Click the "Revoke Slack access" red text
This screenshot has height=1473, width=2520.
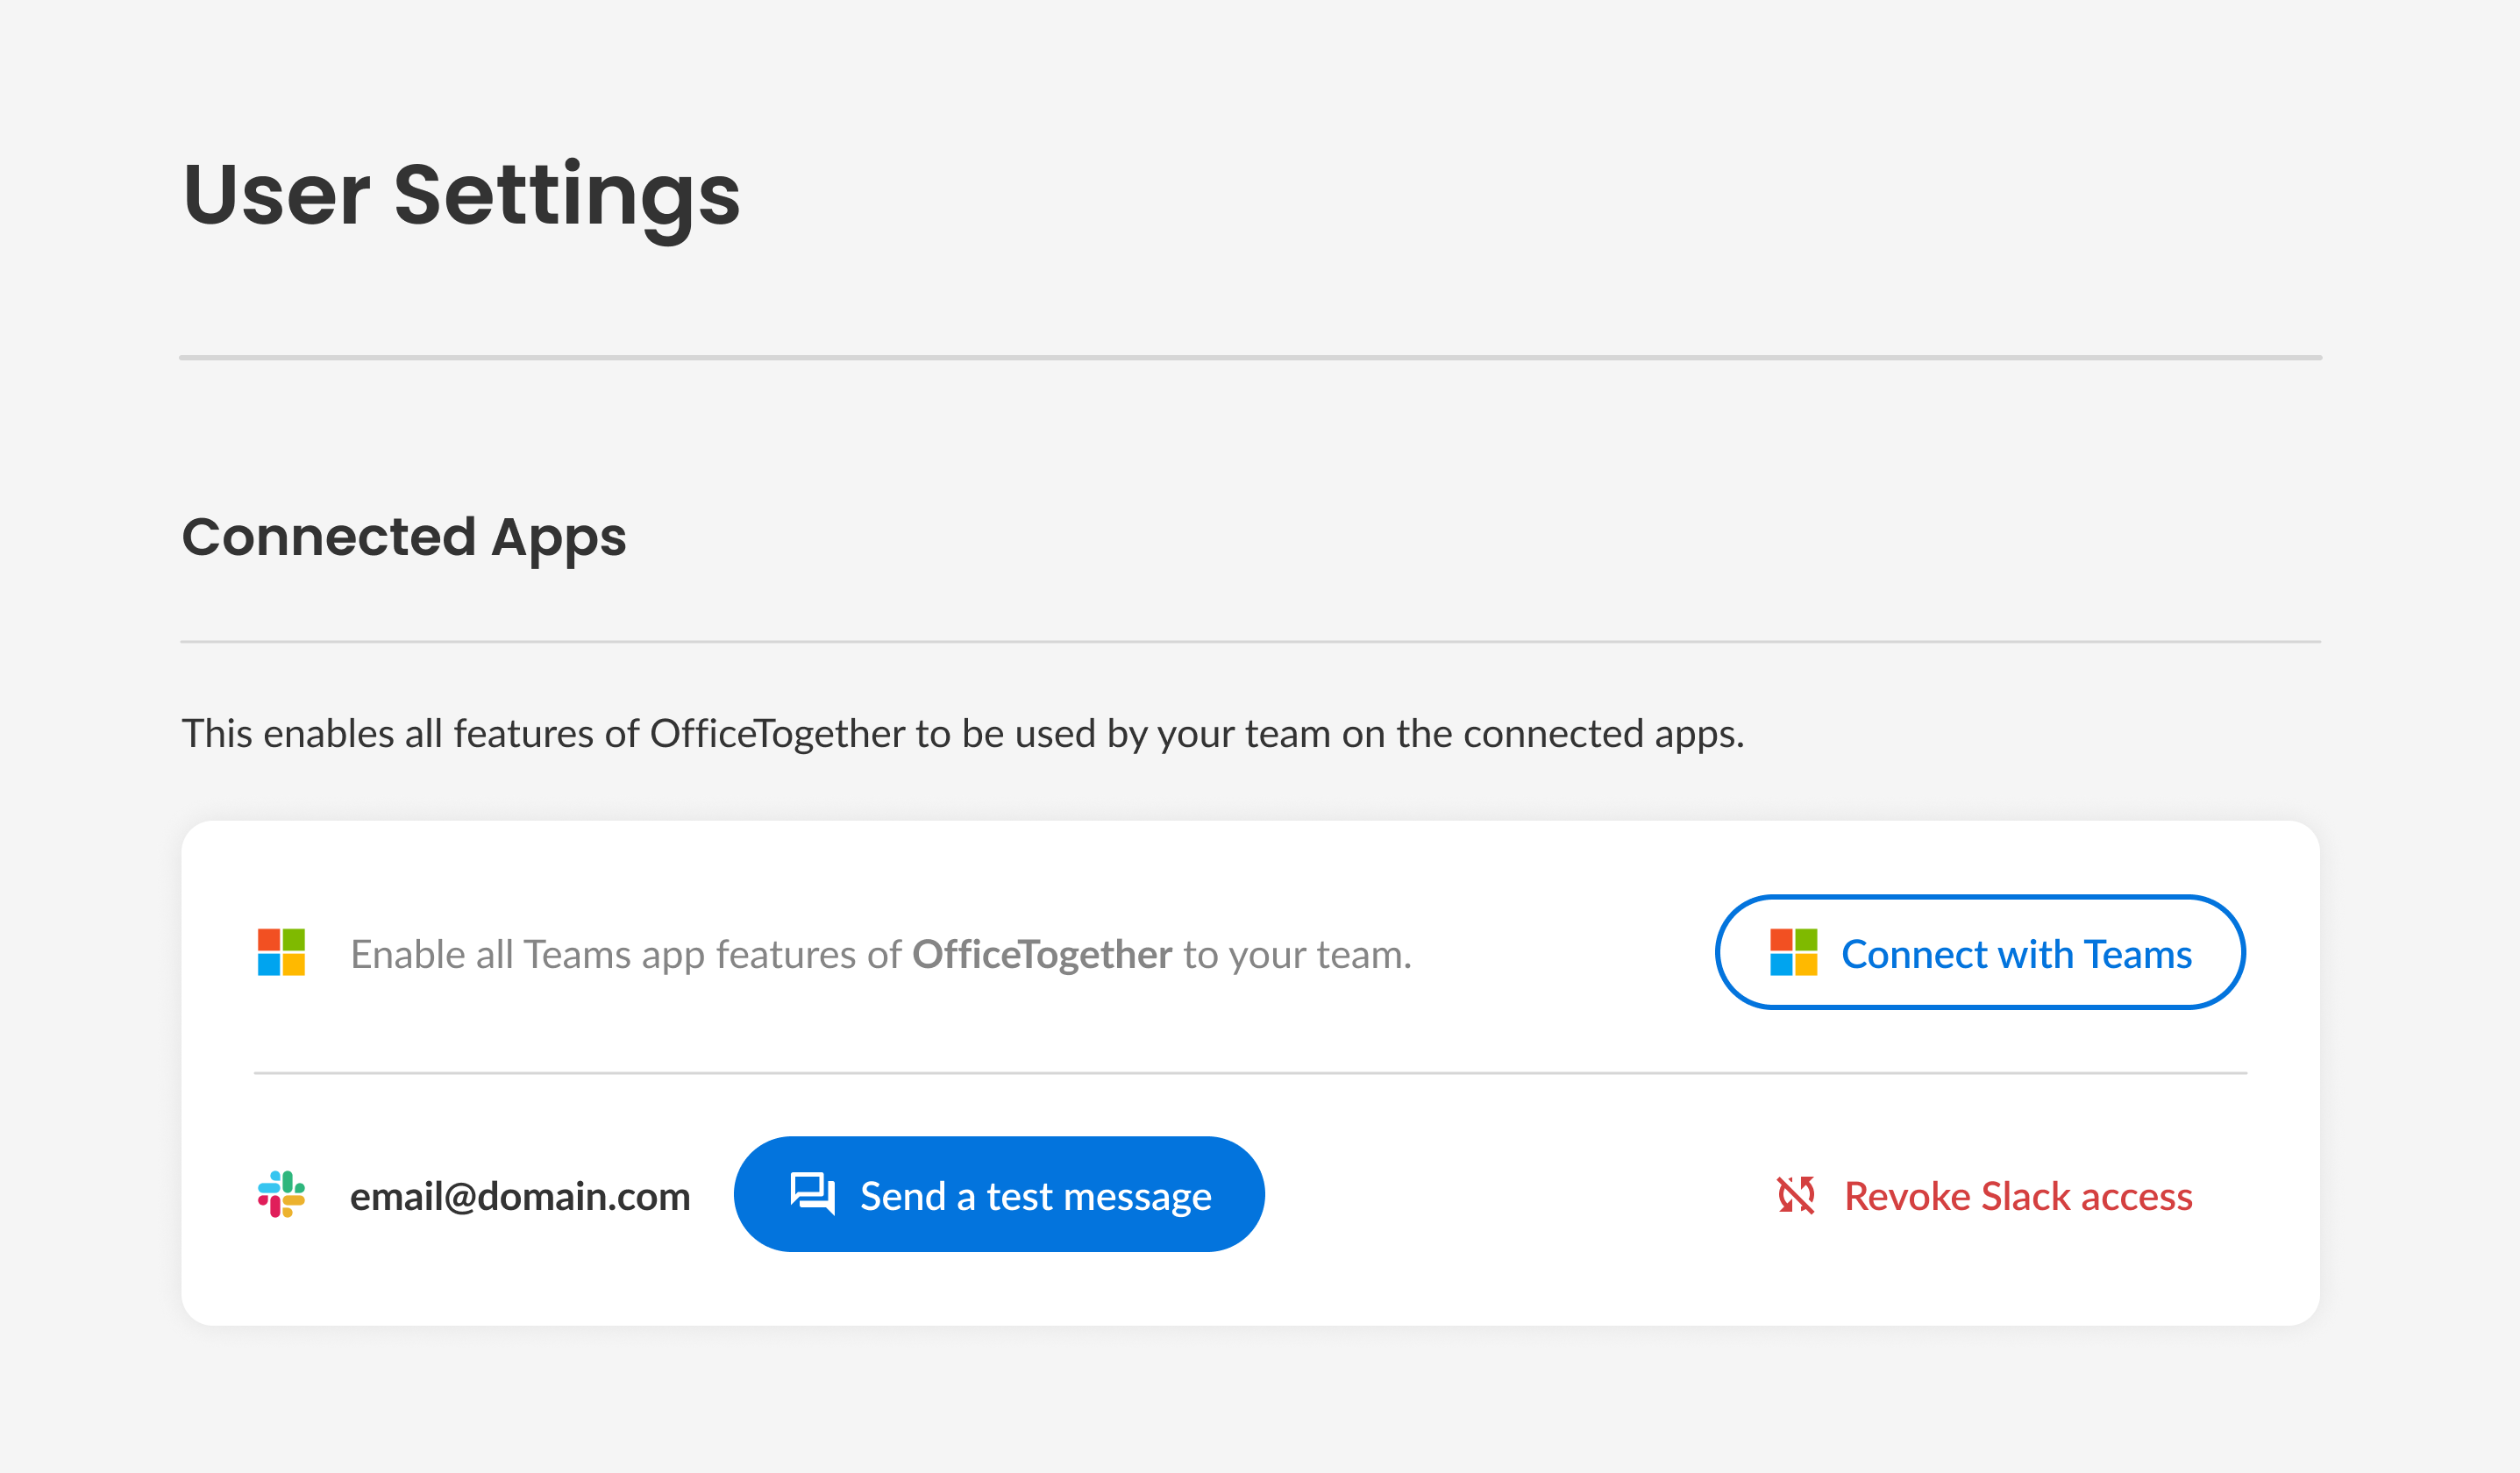tap(2018, 1196)
